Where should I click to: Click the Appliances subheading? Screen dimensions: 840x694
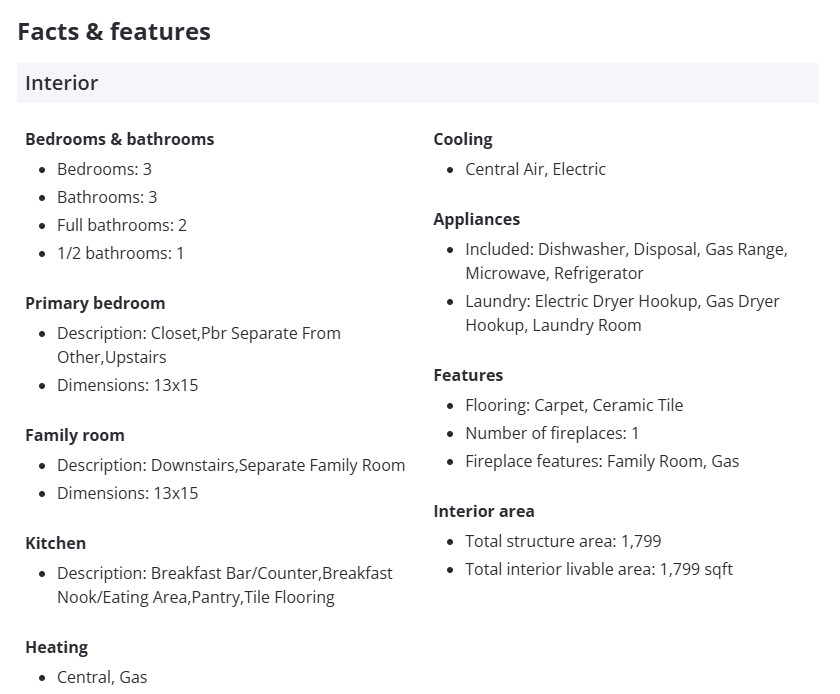(x=476, y=219)
